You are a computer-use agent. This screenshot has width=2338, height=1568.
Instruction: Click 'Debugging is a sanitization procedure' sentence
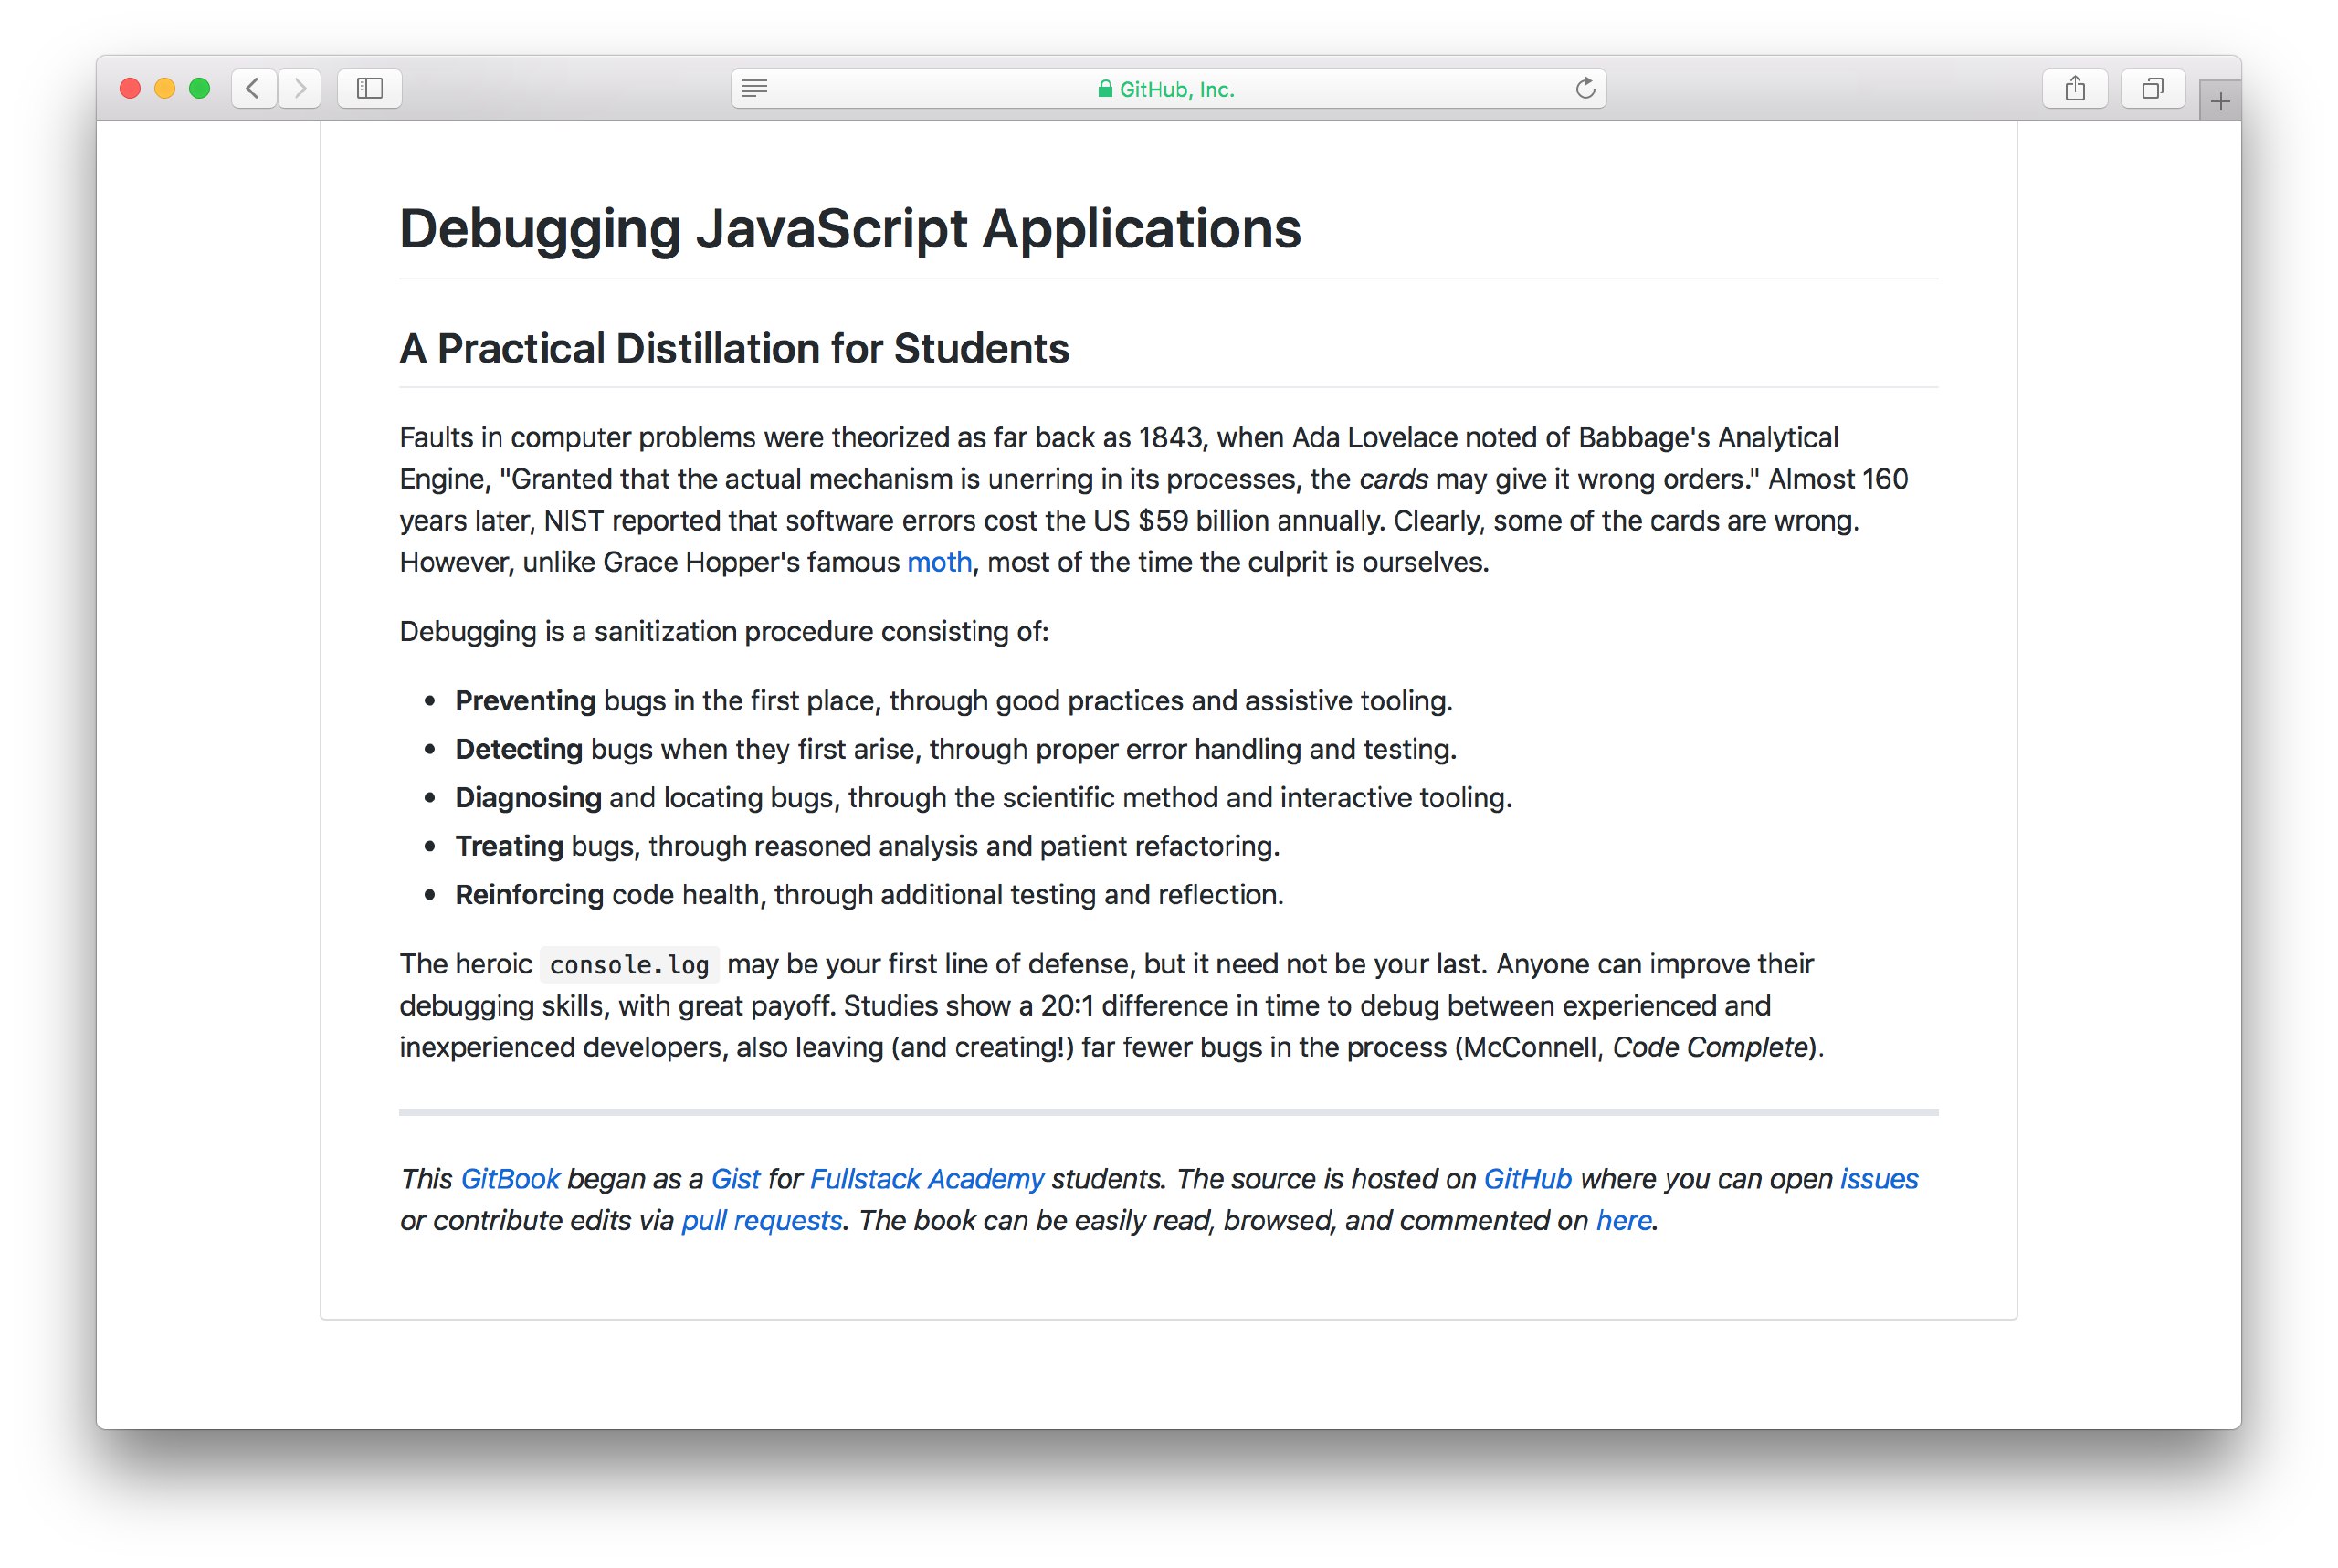(x=724, y=632)
